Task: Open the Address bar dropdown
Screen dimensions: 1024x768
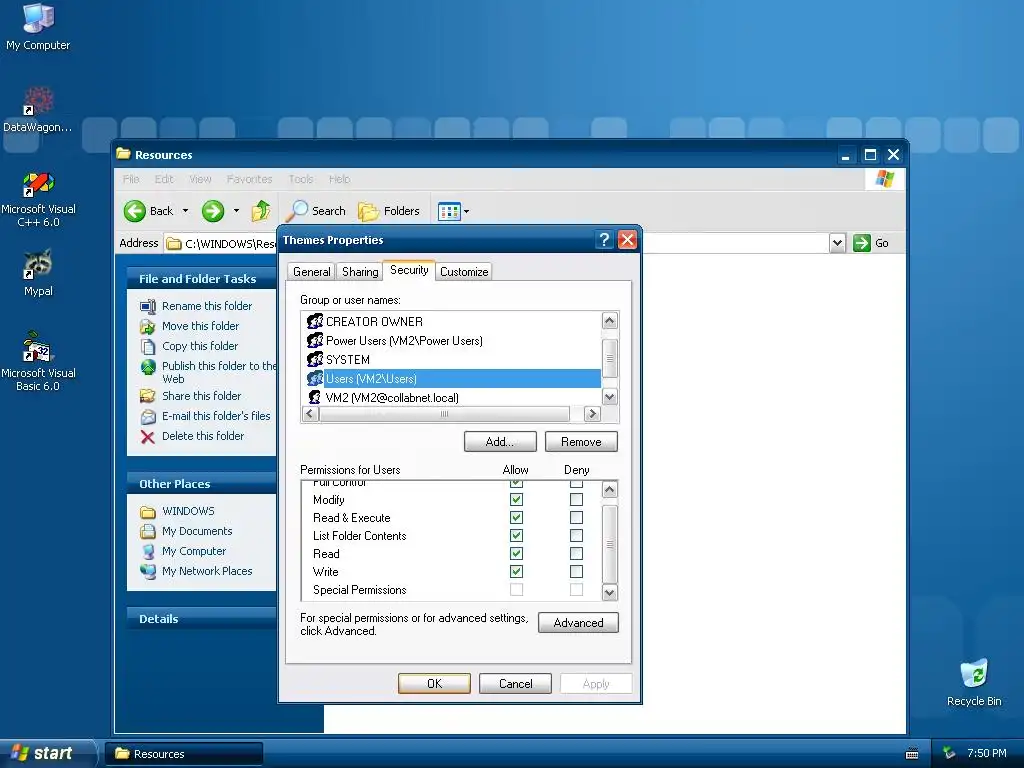Action: click(837, 244)
